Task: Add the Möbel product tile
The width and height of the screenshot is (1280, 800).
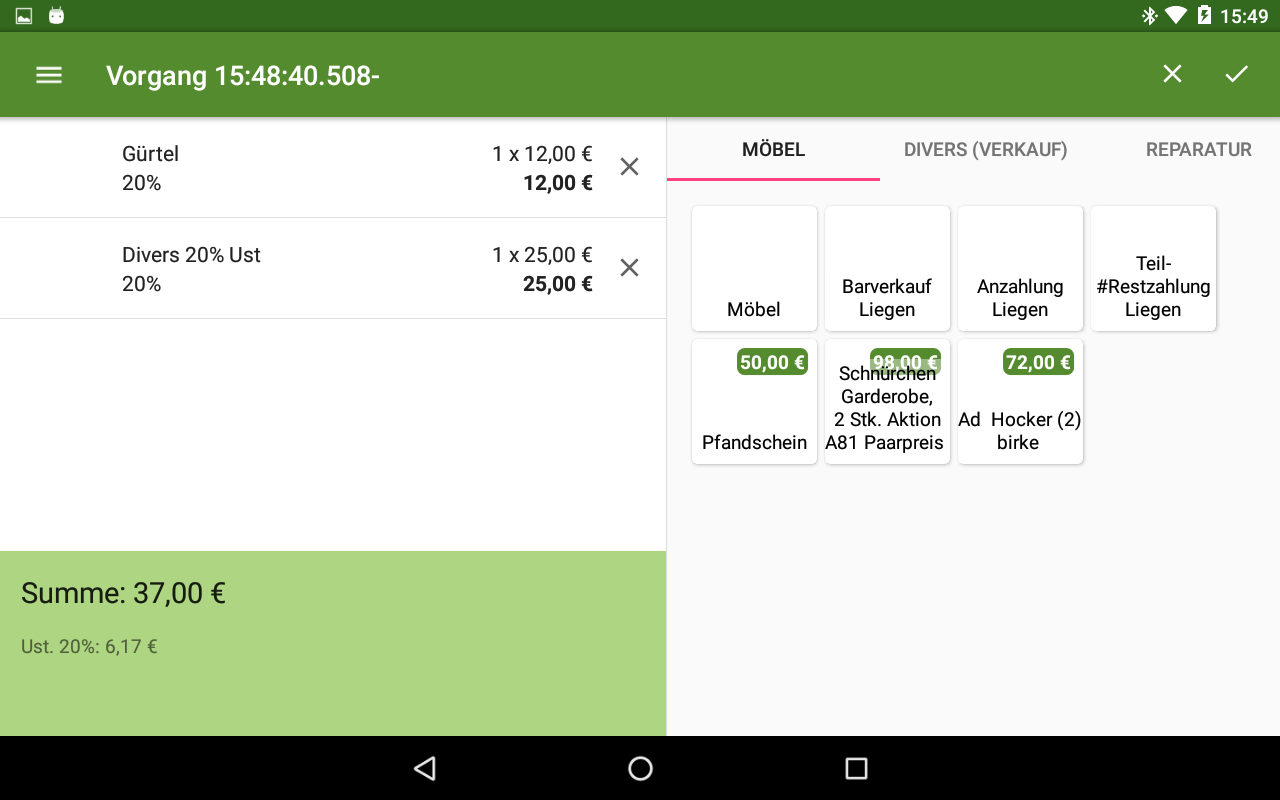Action: (754, 268)
